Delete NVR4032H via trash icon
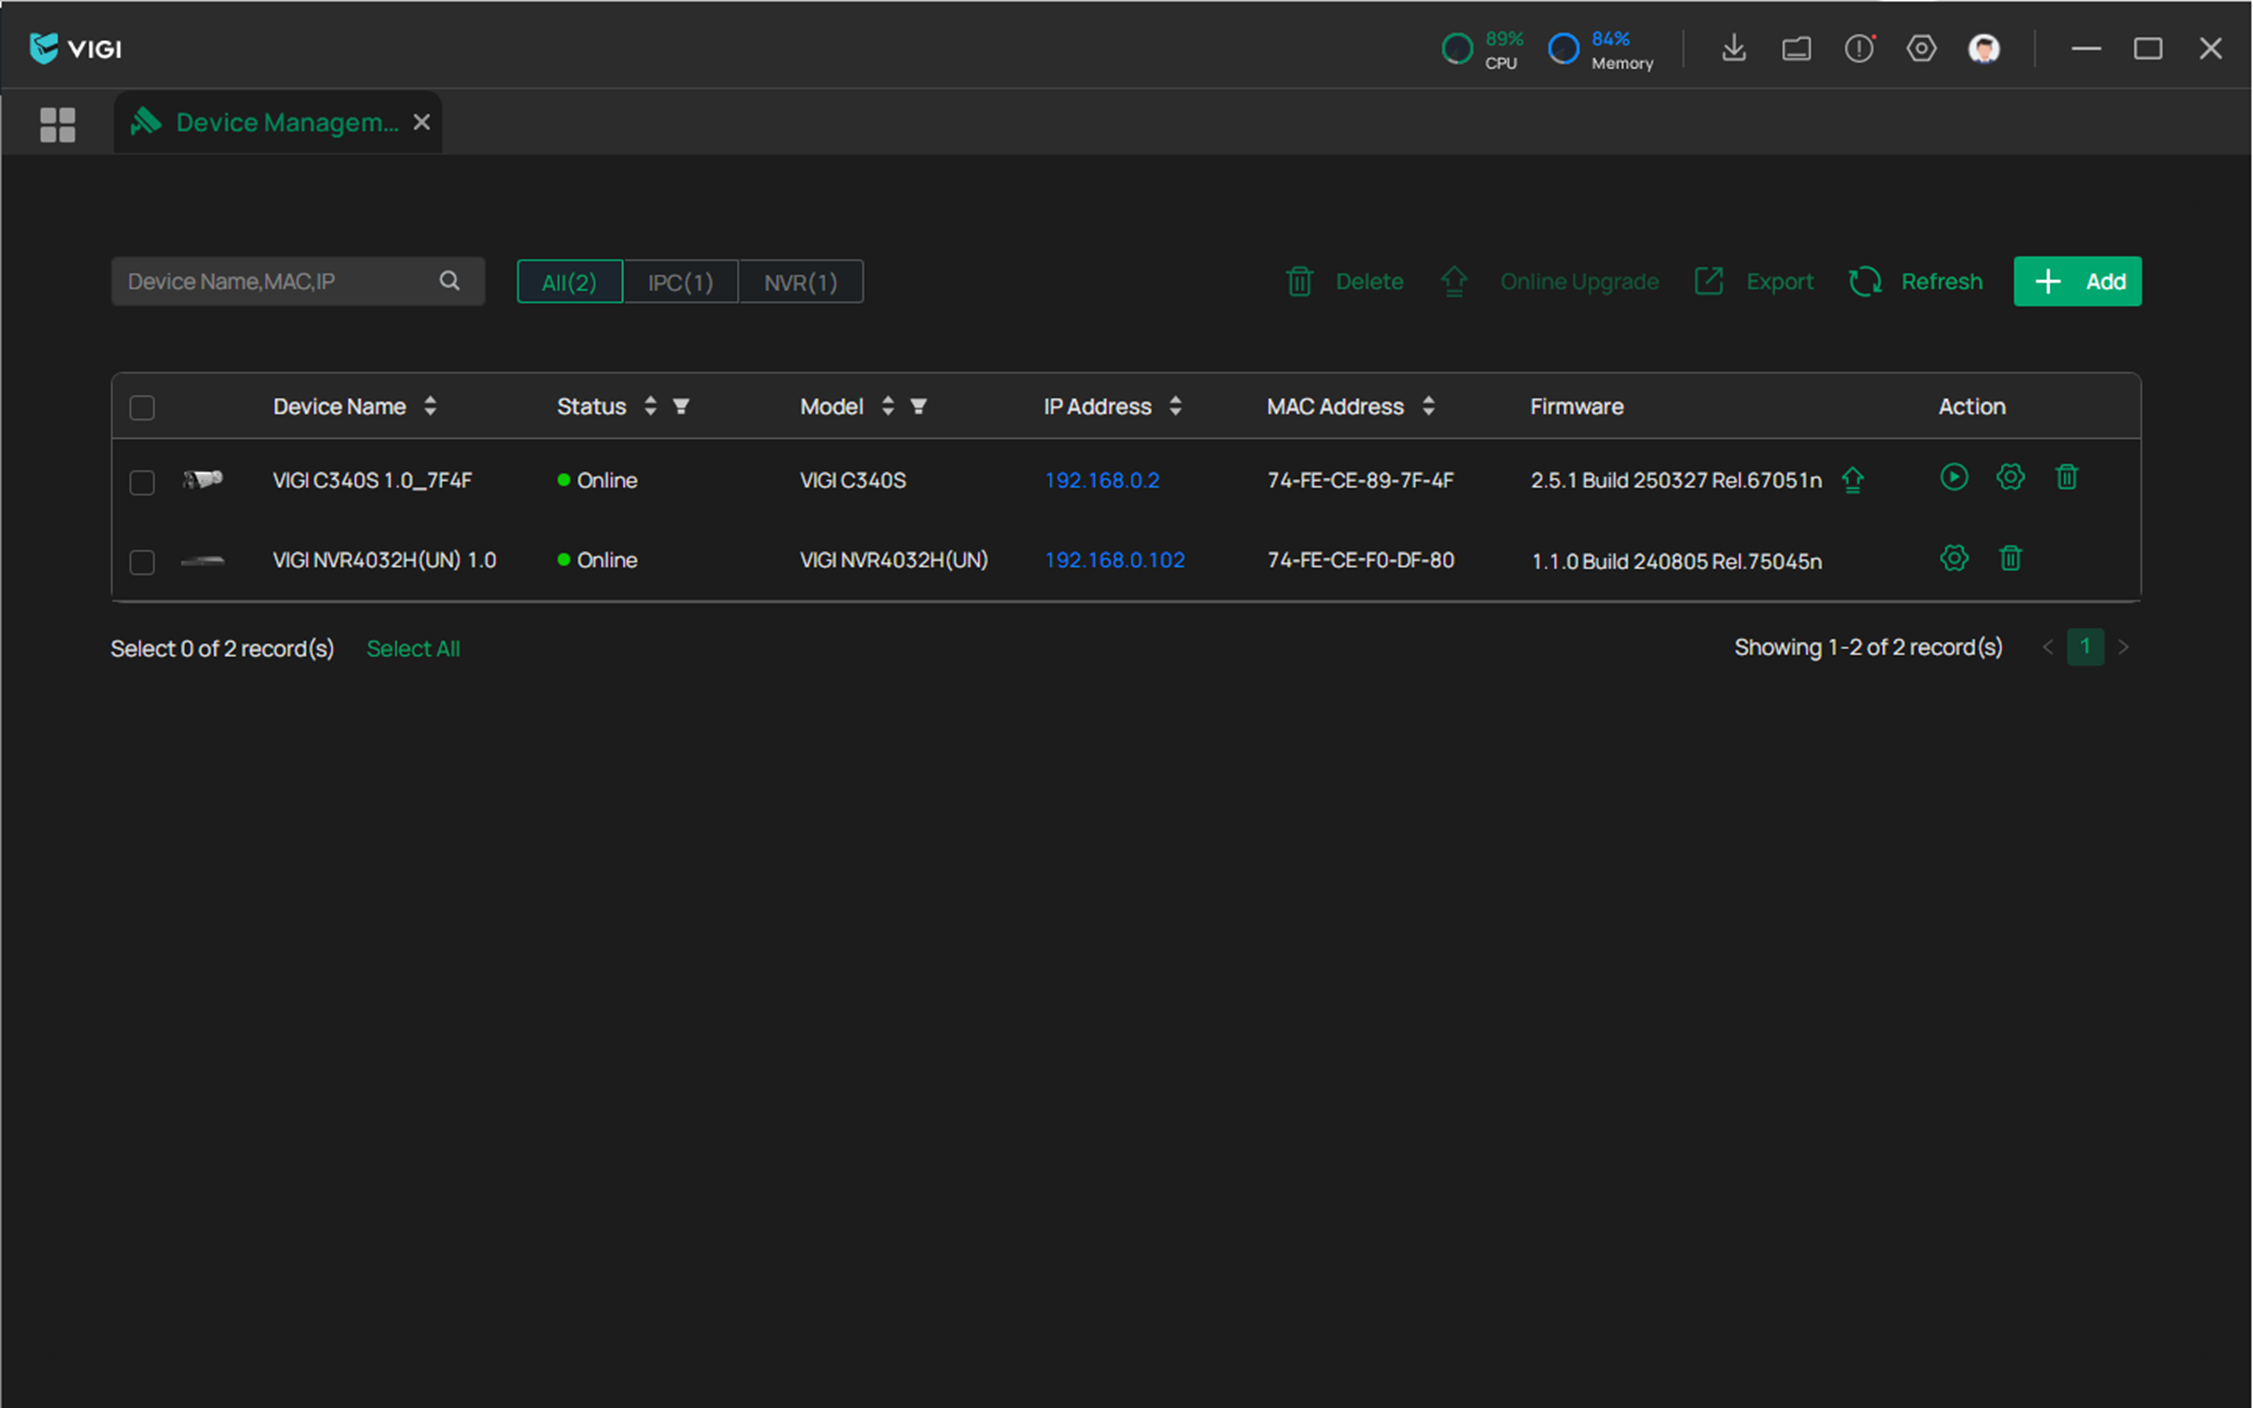Screen dimensions: 2253x1408 2010,558
